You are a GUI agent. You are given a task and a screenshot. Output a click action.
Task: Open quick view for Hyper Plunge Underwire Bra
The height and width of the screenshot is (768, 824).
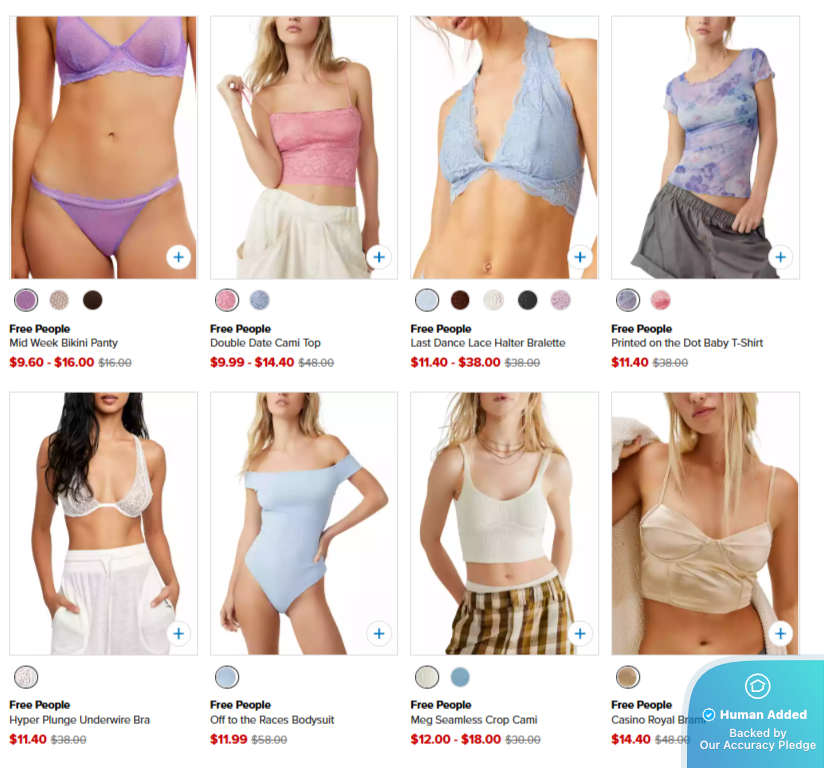tap(179, 633)
